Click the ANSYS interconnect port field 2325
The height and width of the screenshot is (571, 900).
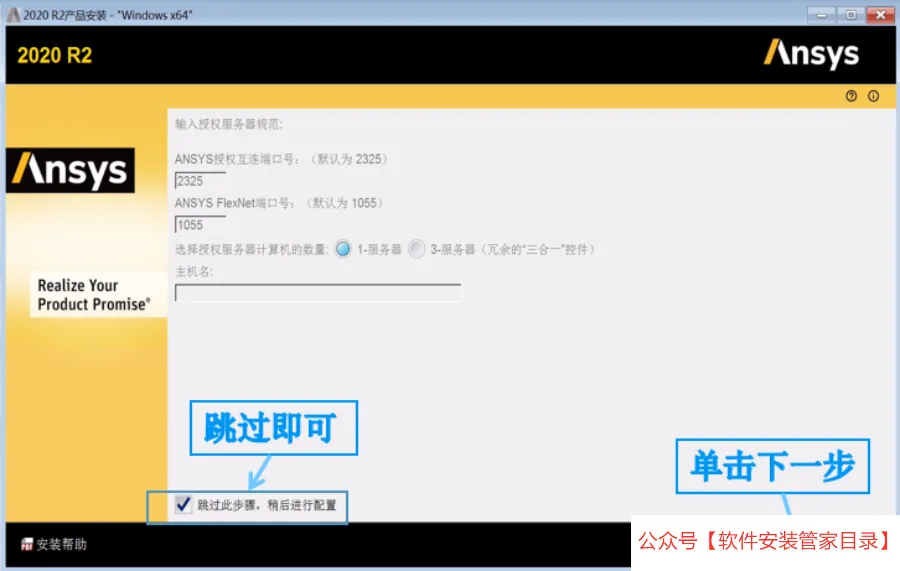click(x=200, y=181)
